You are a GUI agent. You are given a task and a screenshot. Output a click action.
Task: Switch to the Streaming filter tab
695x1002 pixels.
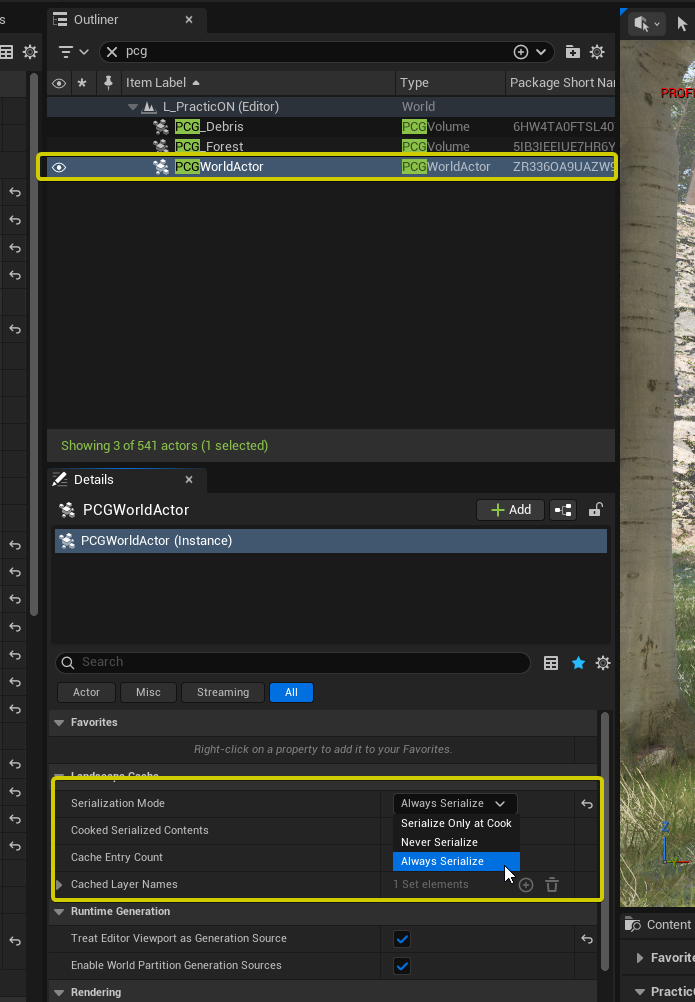(x=223, y=692)
